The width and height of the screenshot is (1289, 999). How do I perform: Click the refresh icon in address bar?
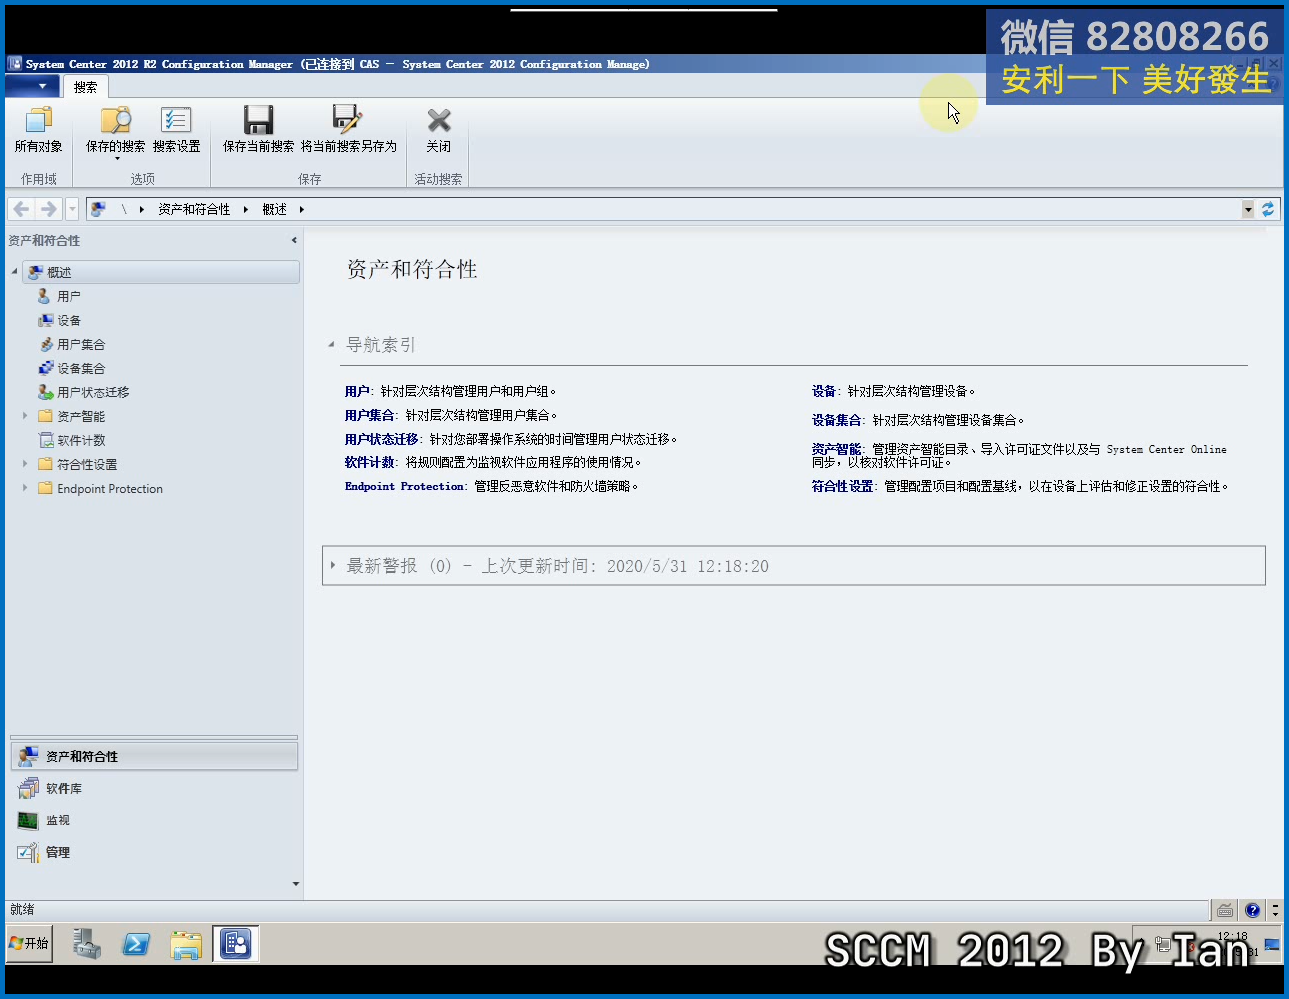(1268, 209)
